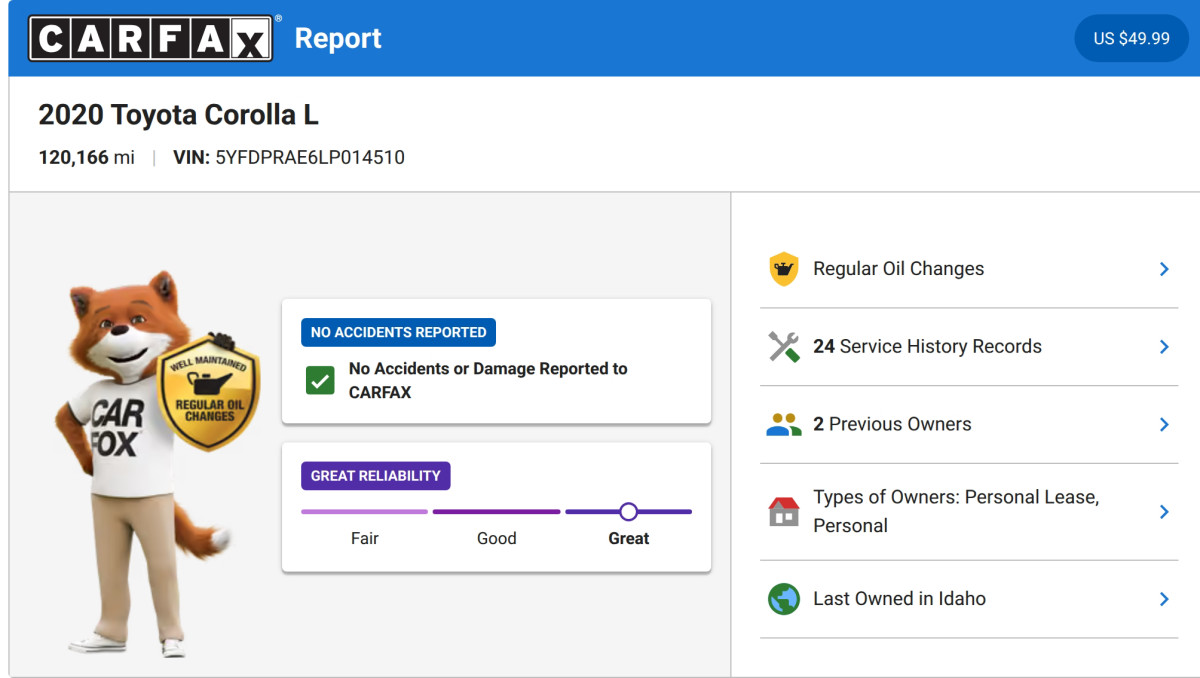Click the CARFAX logo in header
Screen dimensions: 1200x678
click(150, 38)
